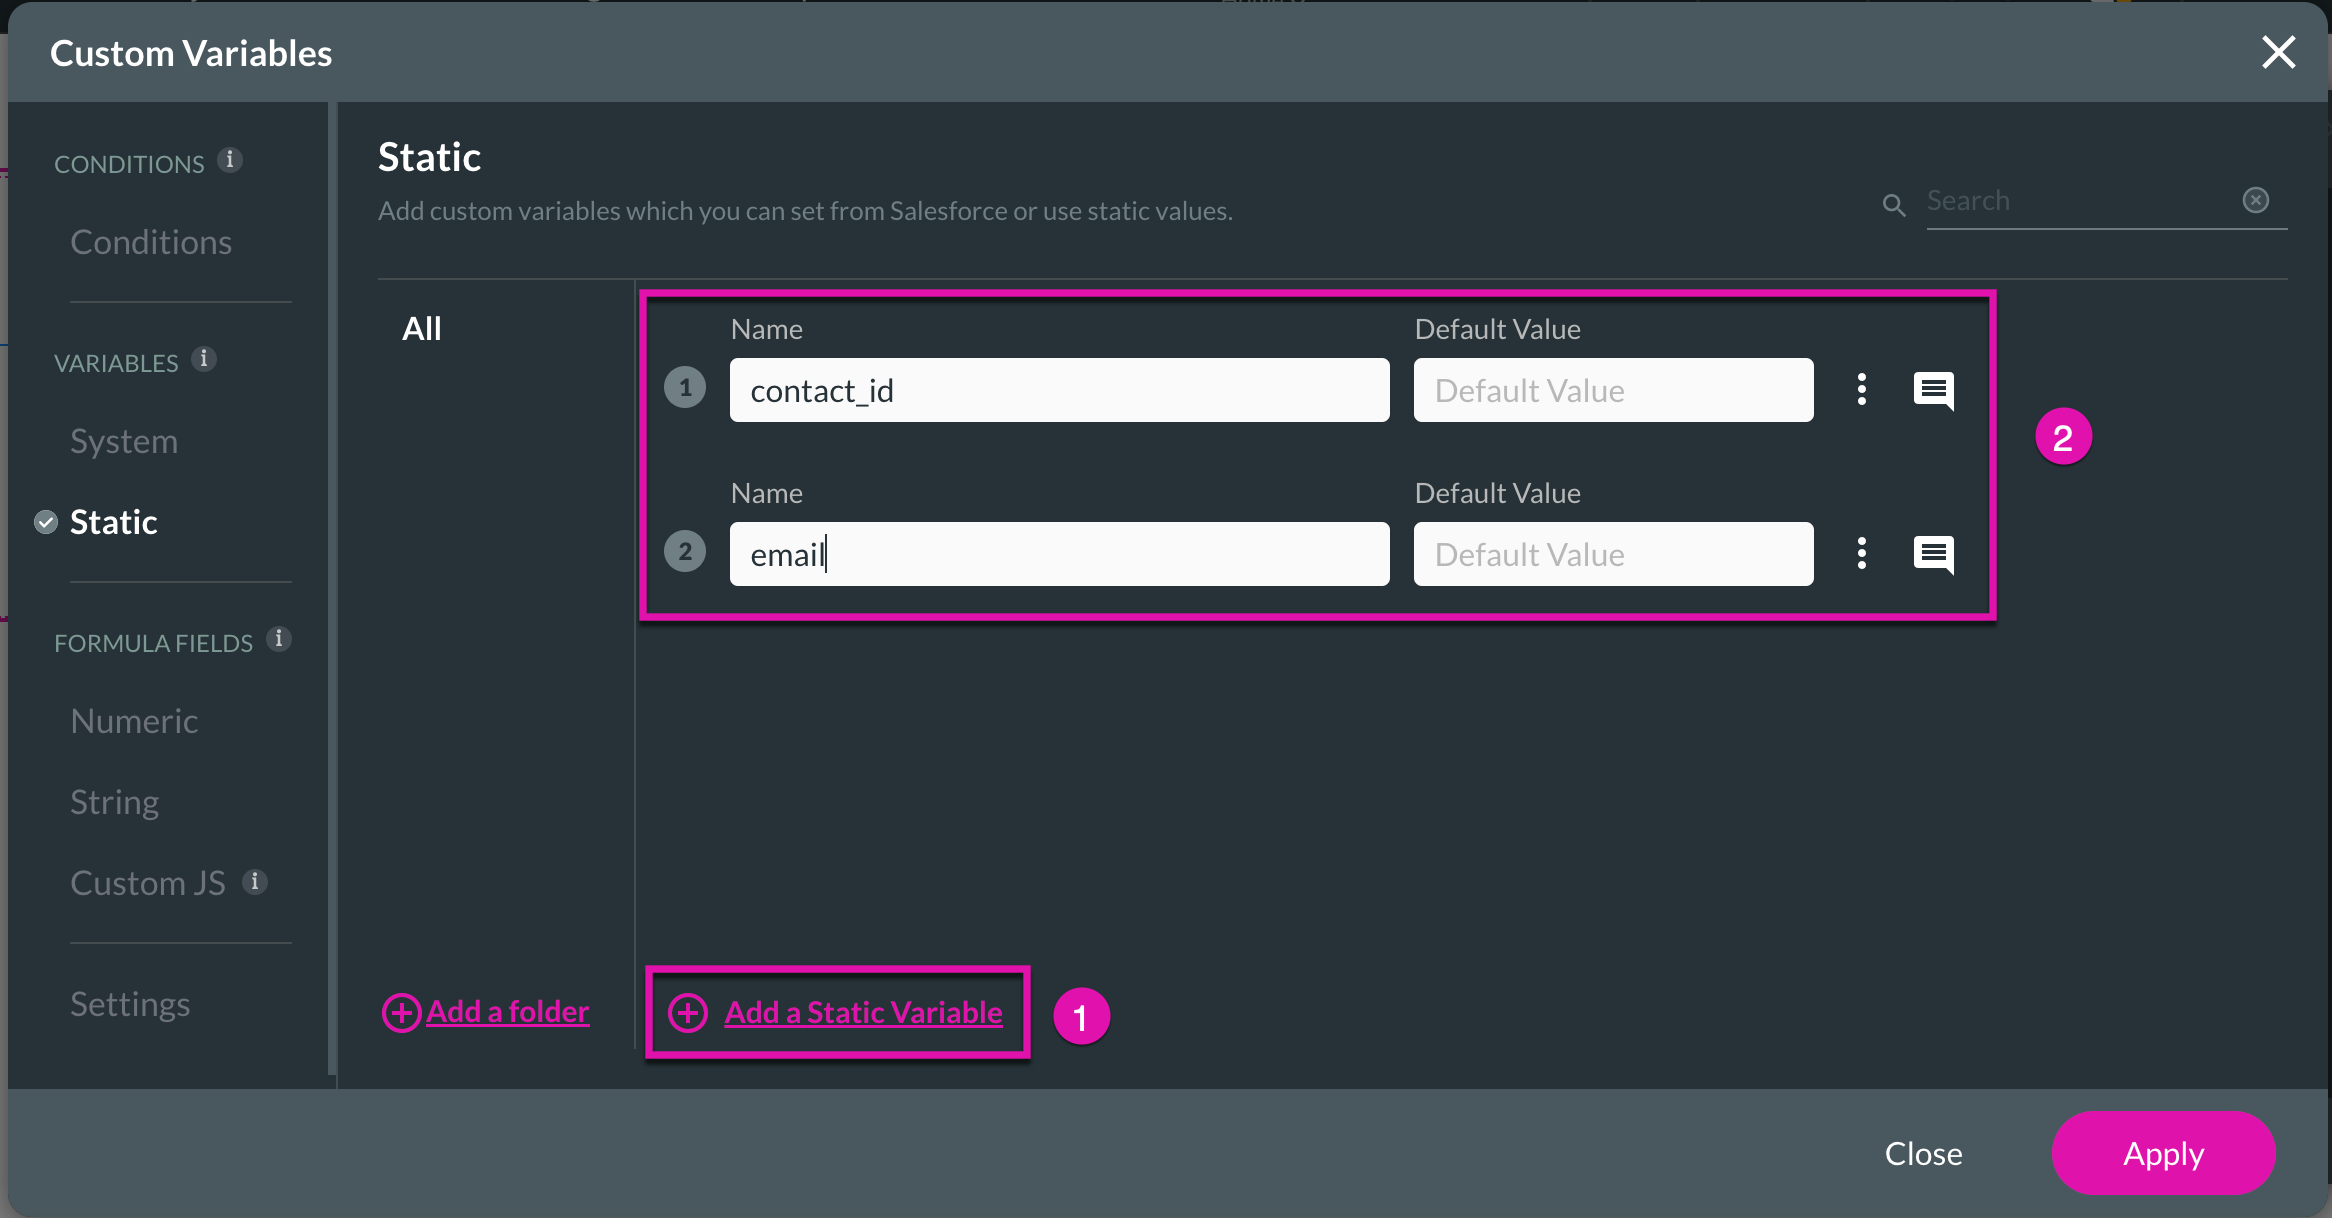Click the Apply button to save changes
Viewport: 2332px width, 1218px height.
pyautogui.click(x=2164, y=1152)
